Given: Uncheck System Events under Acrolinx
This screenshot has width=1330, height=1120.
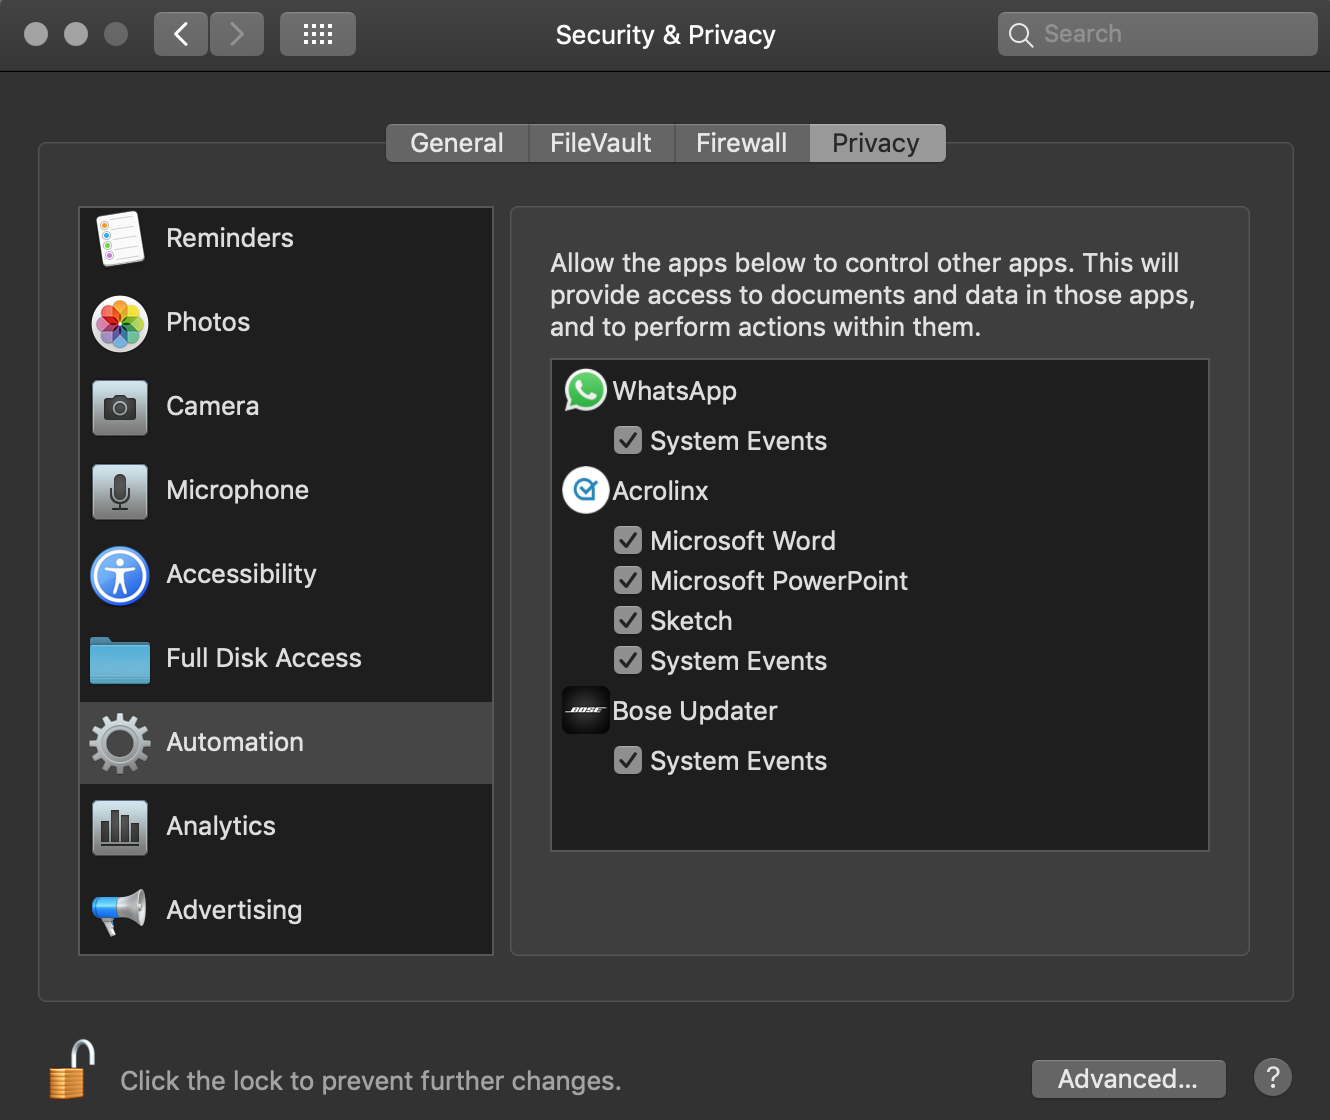Looking at the screenshot, I should coord(628,660).
